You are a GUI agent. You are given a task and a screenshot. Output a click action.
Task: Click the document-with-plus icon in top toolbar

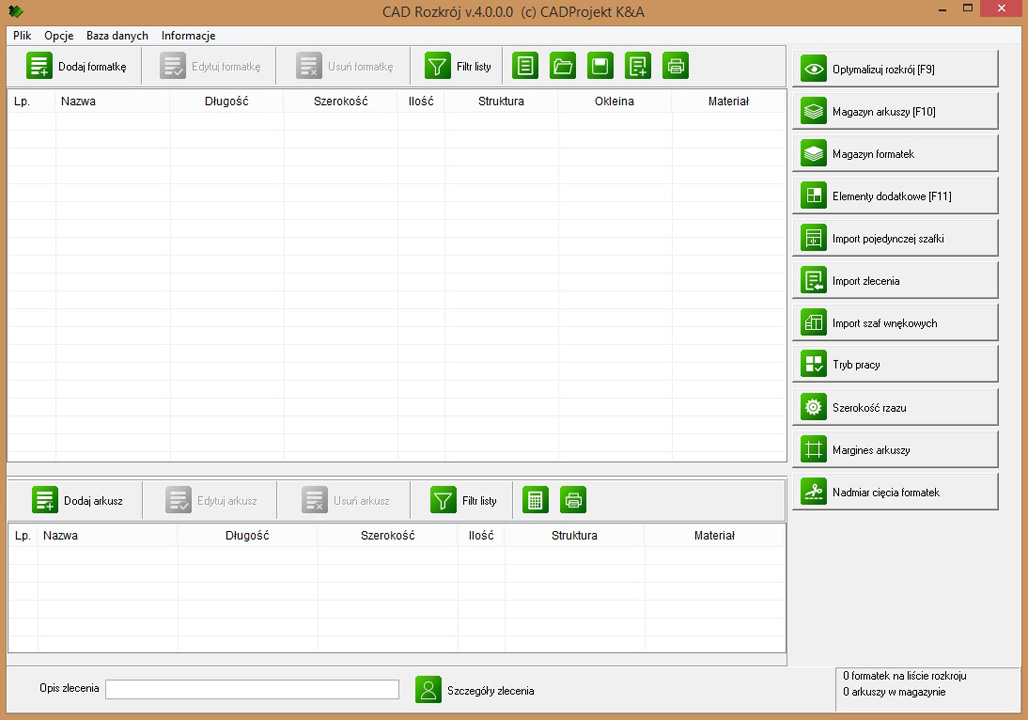tap(637, 66)
